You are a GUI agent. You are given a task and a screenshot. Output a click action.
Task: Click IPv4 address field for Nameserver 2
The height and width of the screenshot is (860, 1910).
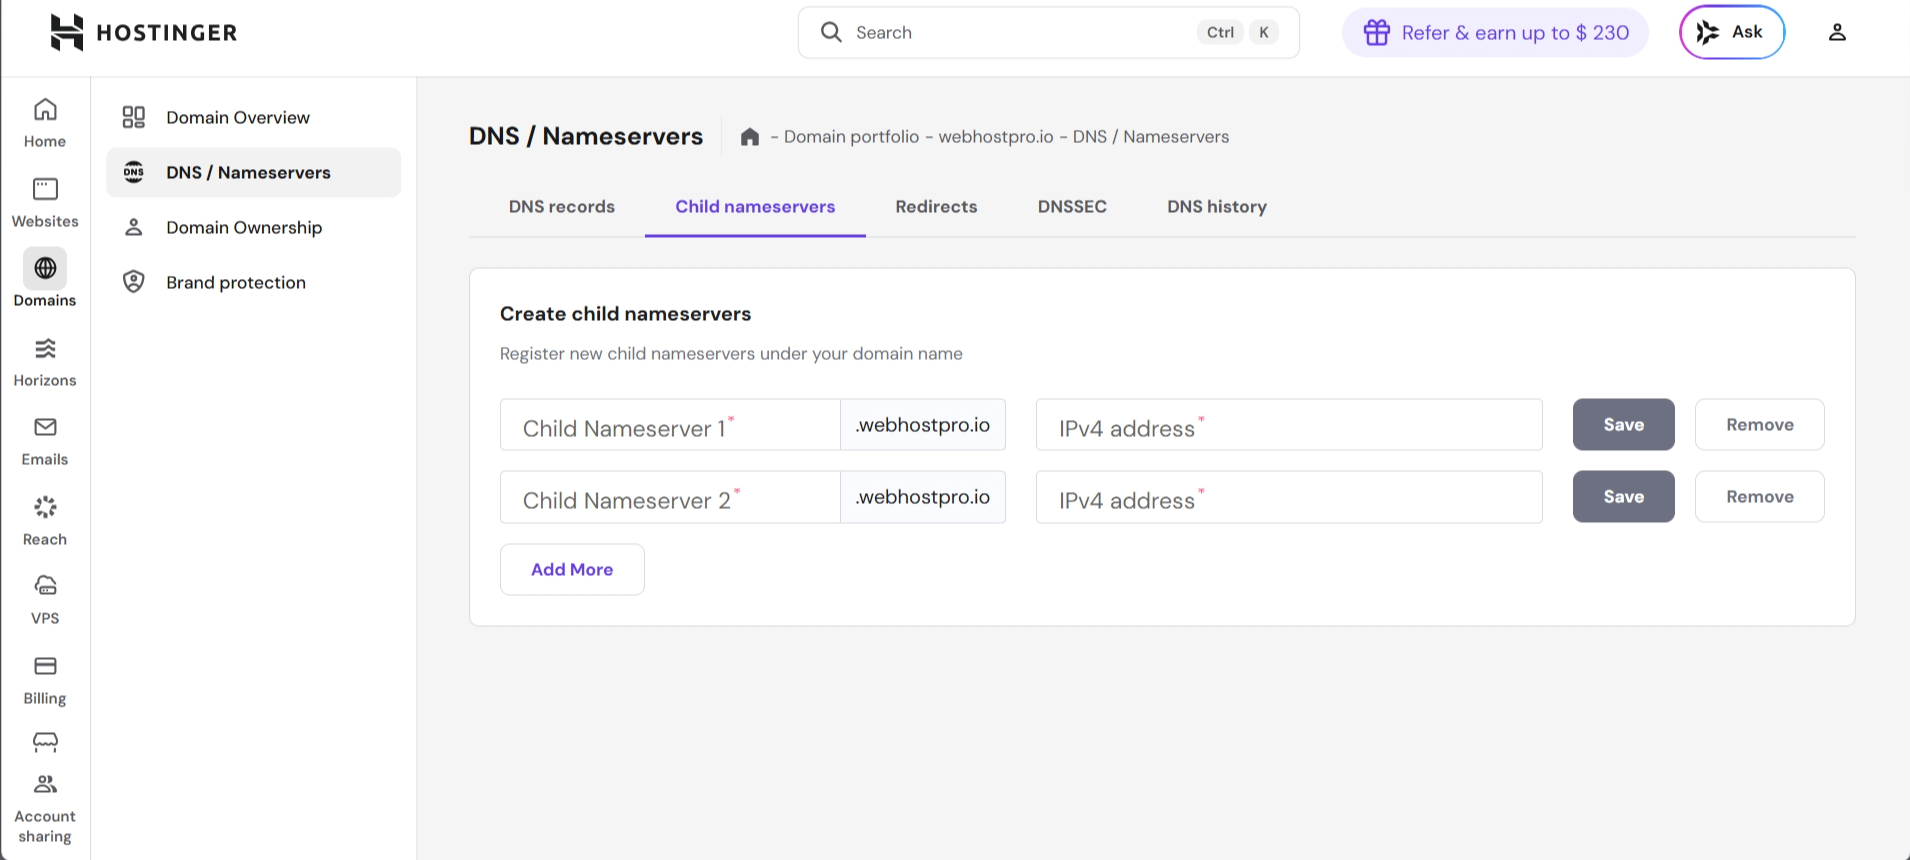pos(1289,497)
